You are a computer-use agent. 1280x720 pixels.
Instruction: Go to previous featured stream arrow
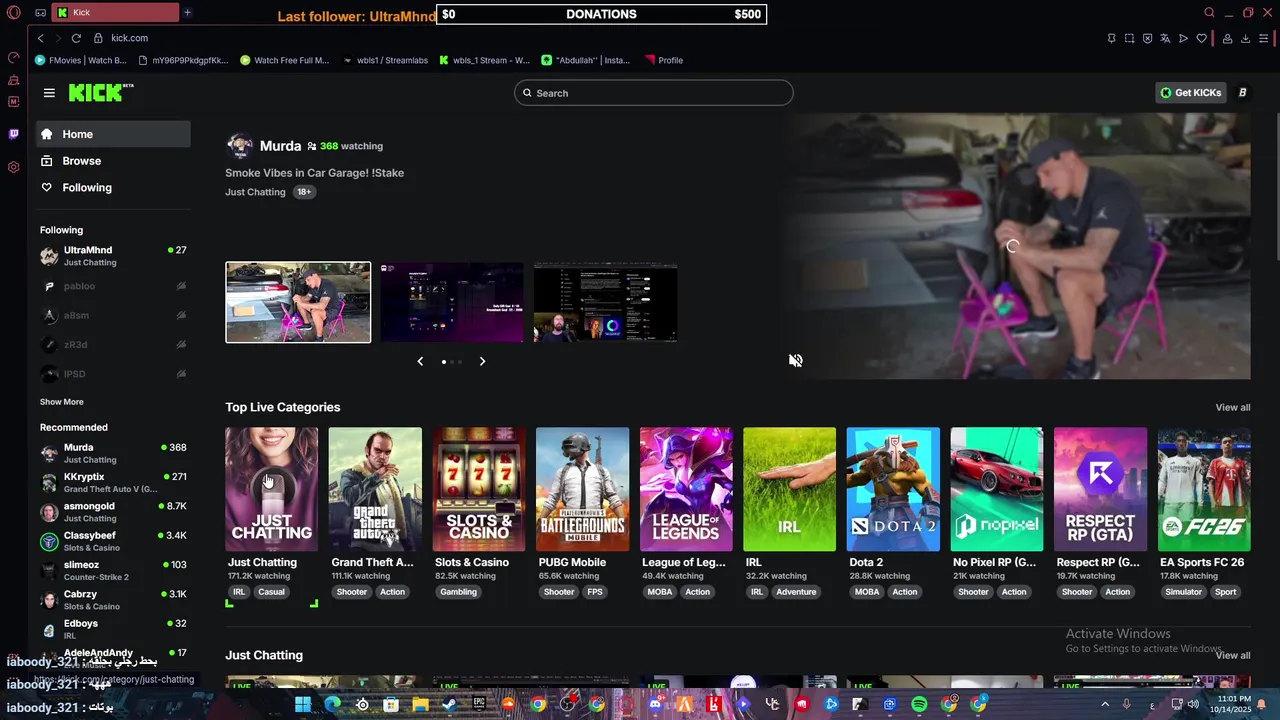420,361
